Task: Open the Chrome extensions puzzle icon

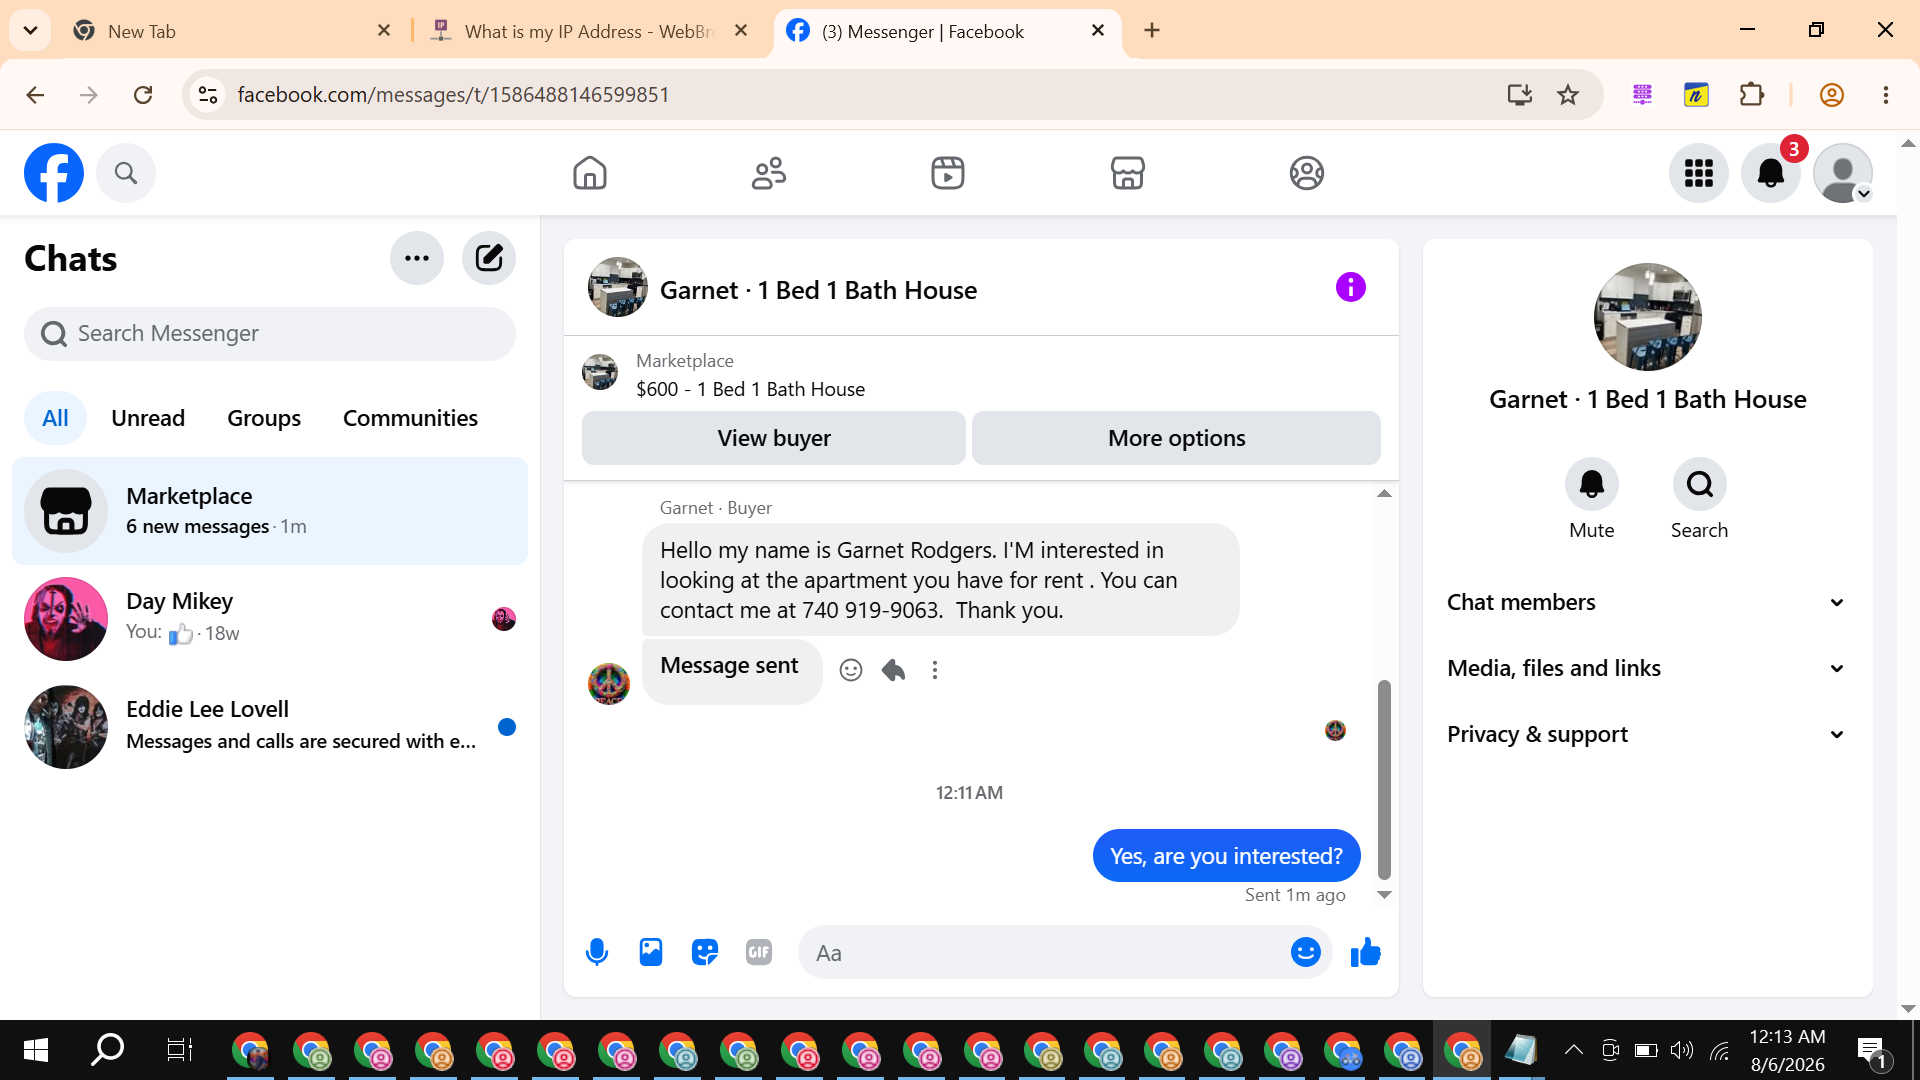Action: point(1752,95)
